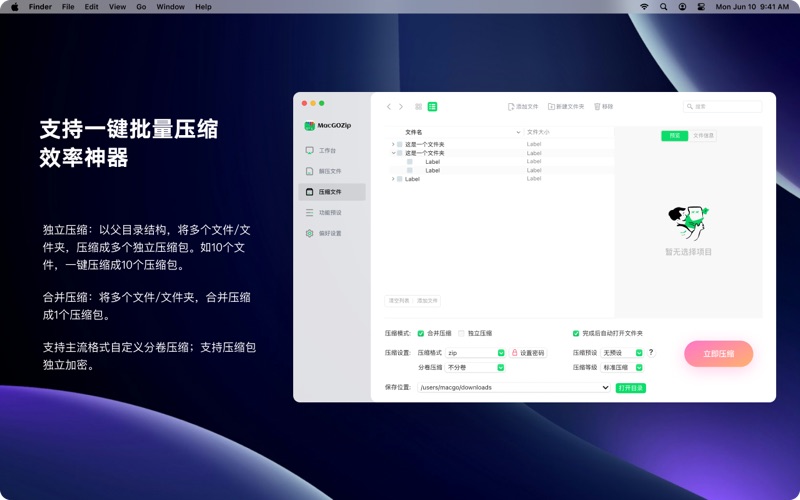Check the box of expanded 这是一个文件夹 row
This screenshot has height=500, width=800.
[399, 153]
